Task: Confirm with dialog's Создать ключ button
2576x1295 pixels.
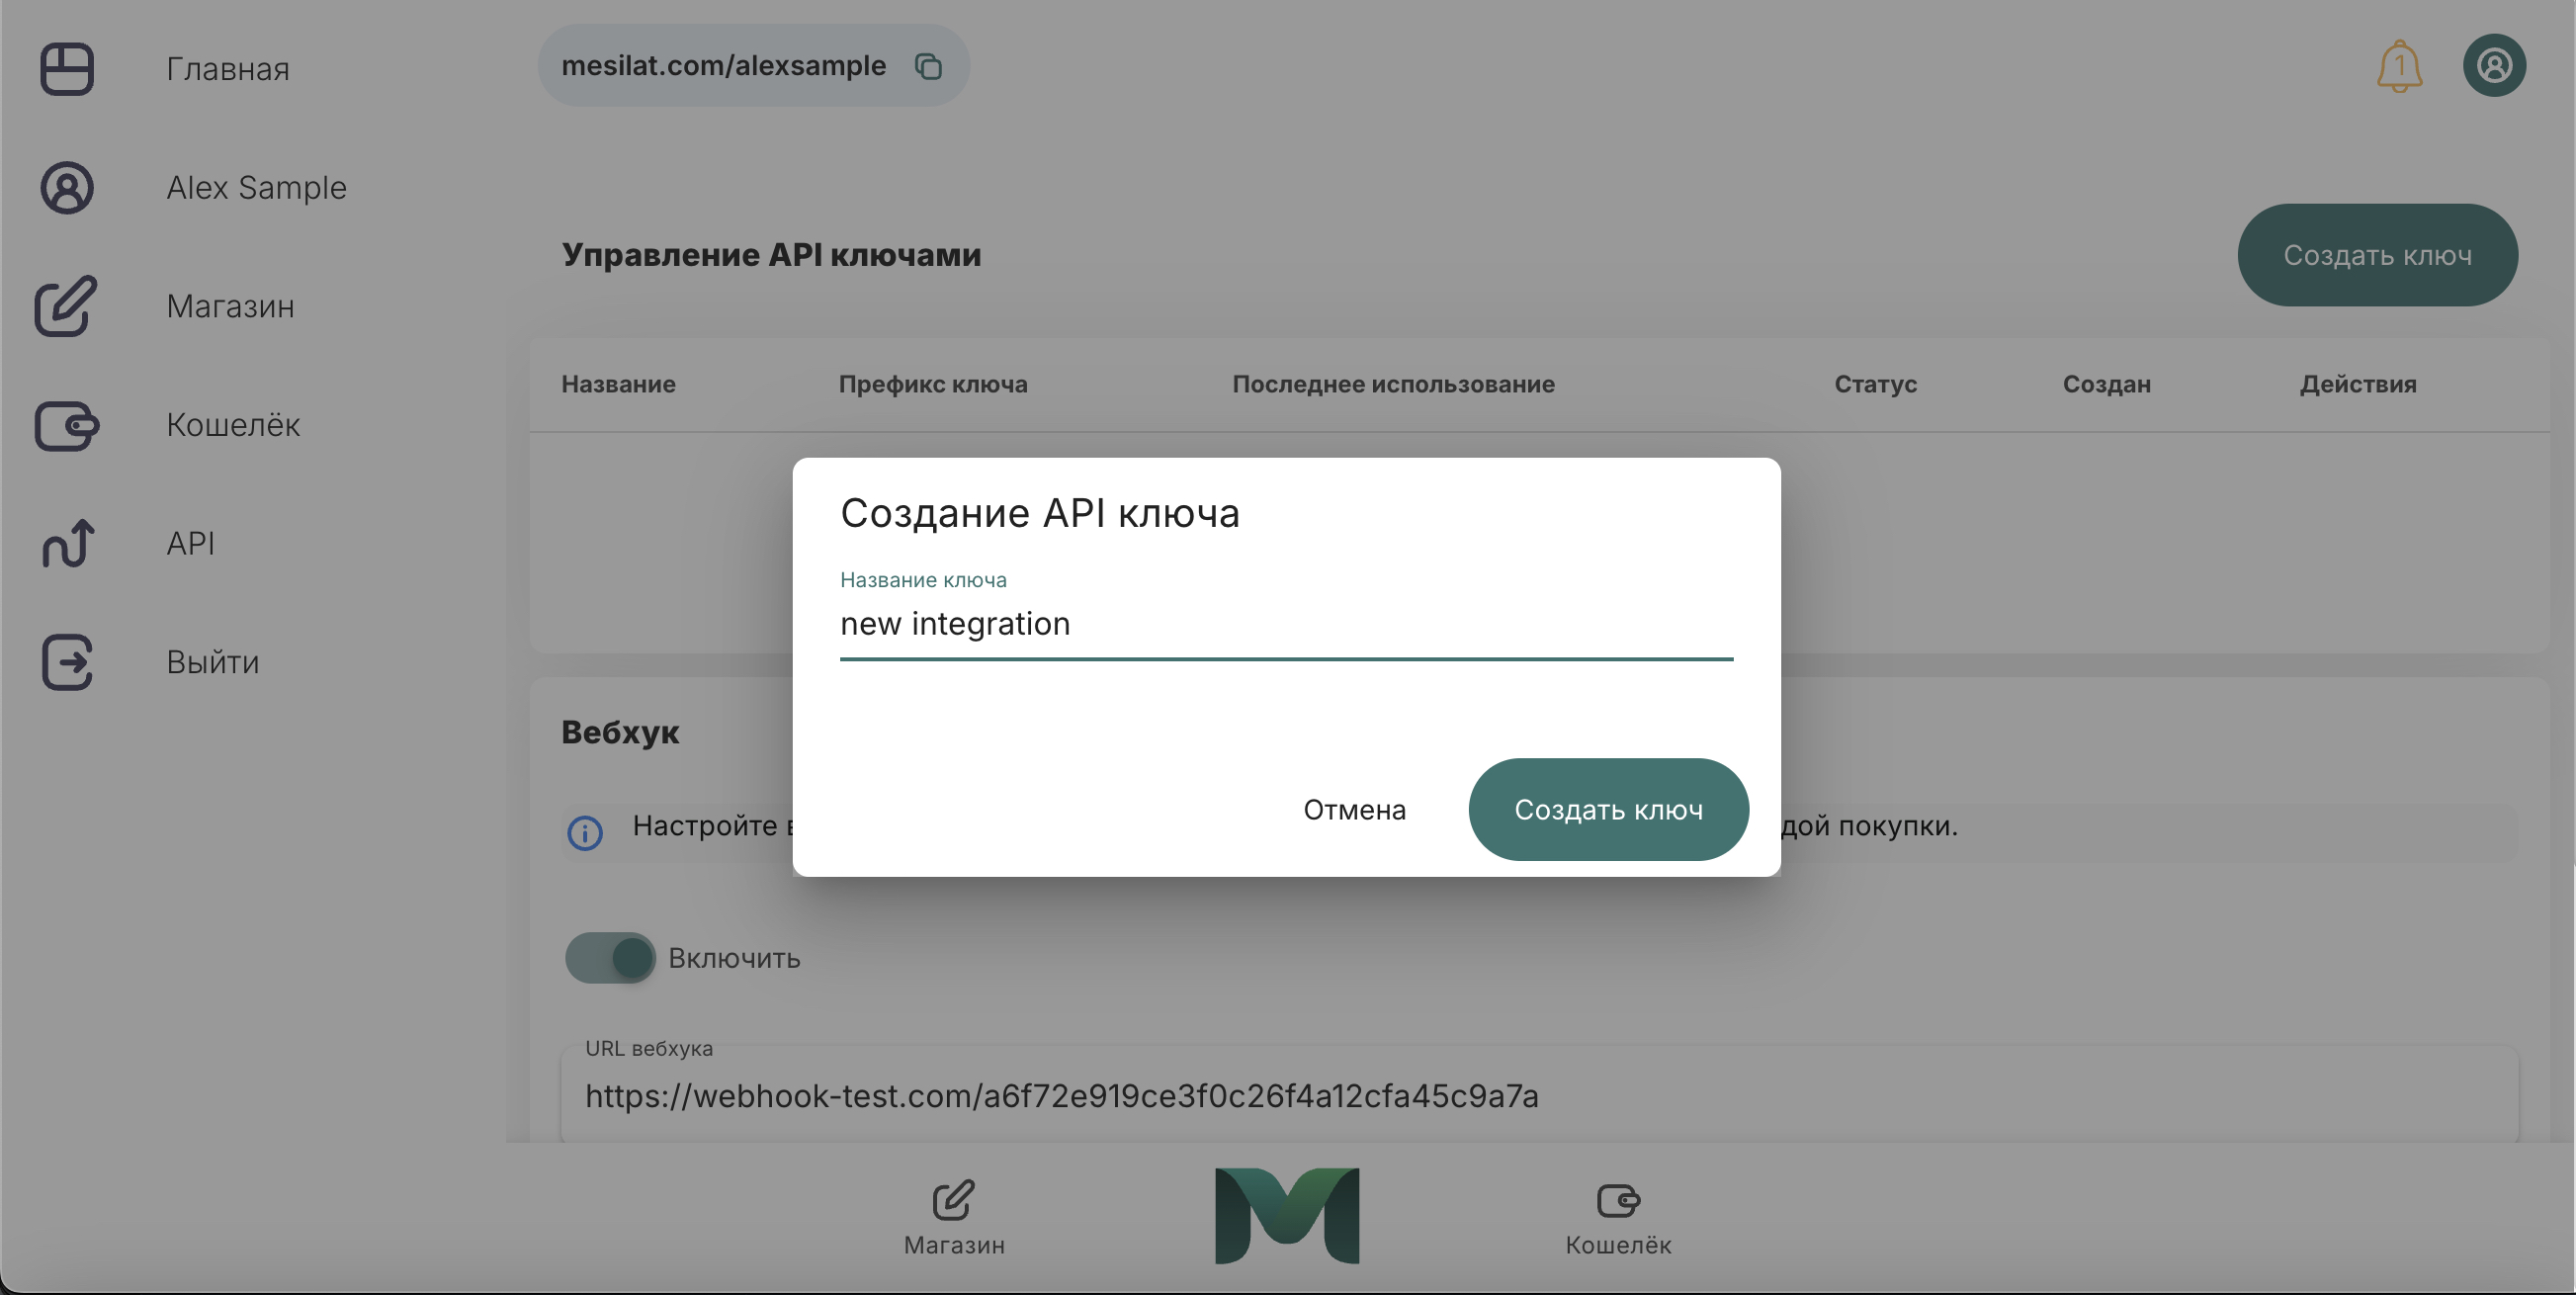Action: (1608, 810)
